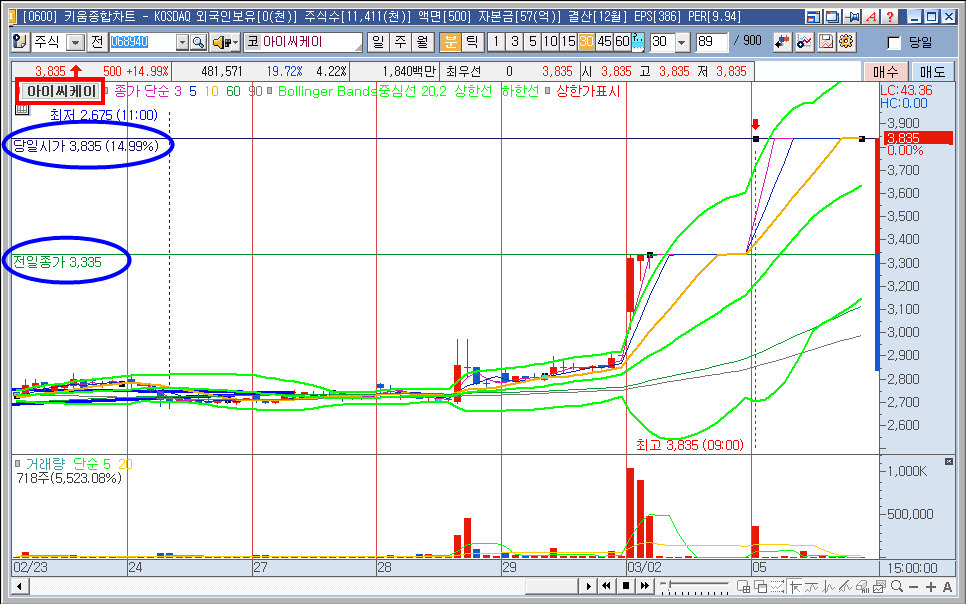Switch chart period to 주 (weekly)
This screenshot has width=966, height=604.
point(400,42)
